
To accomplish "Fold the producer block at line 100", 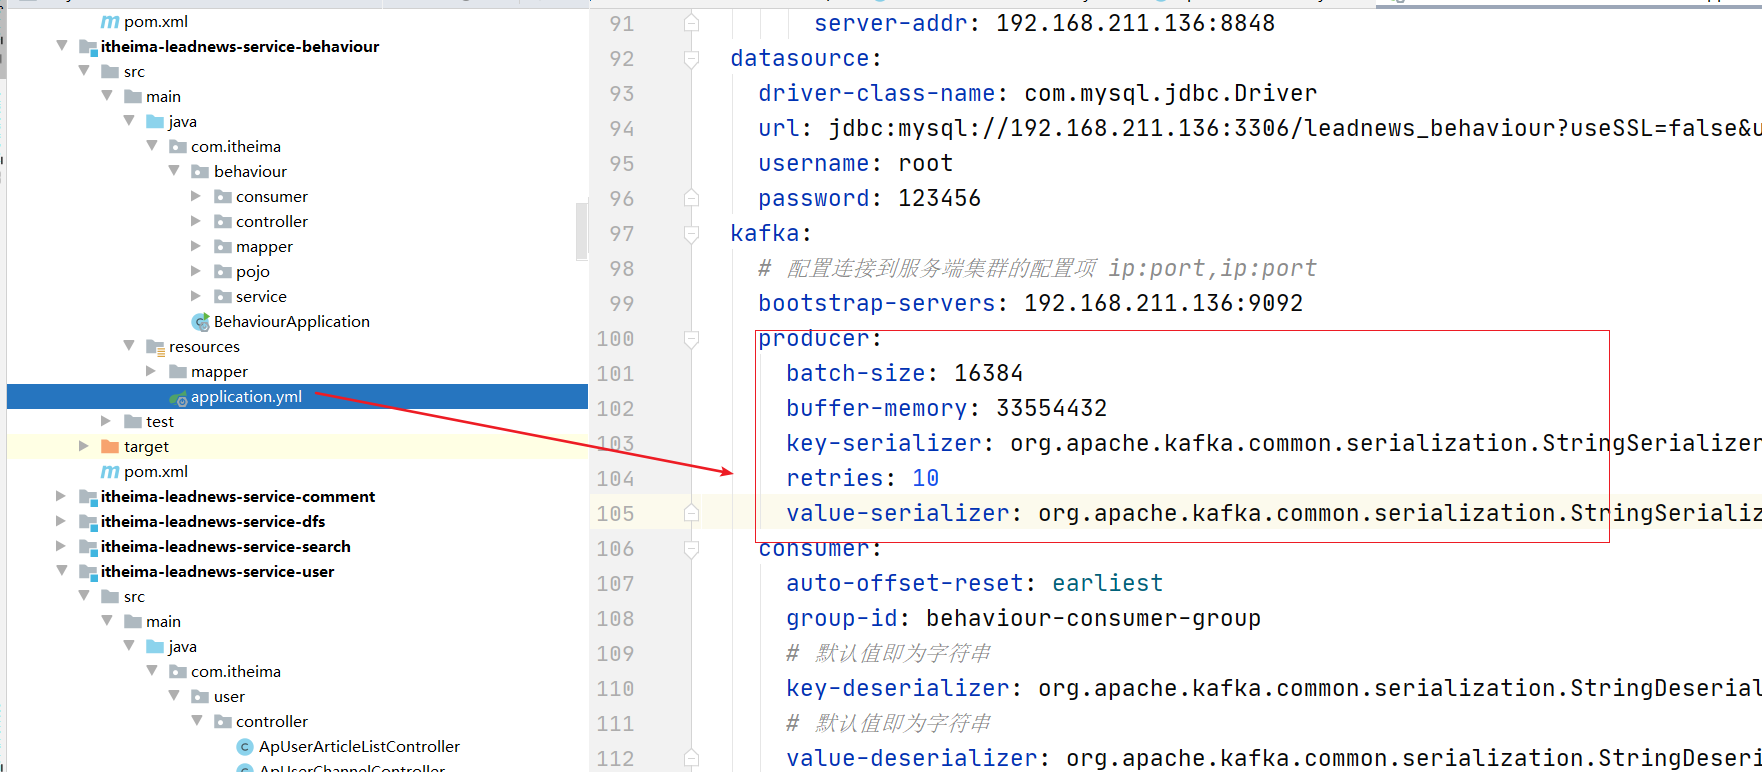I will (x=691, y=338).
